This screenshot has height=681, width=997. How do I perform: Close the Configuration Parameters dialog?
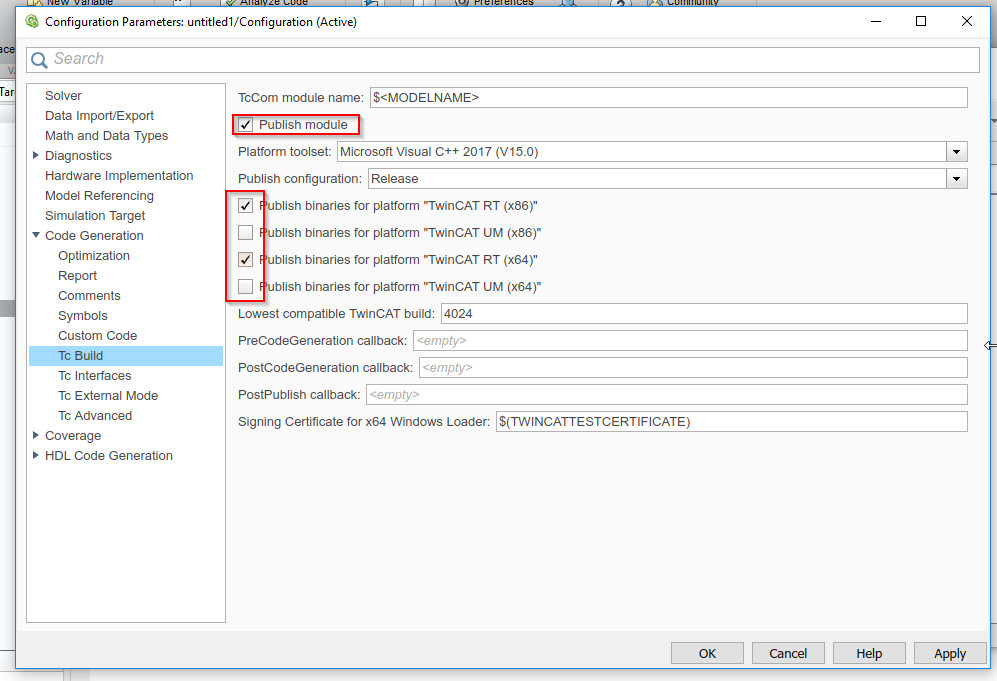(x=966, y=22)
